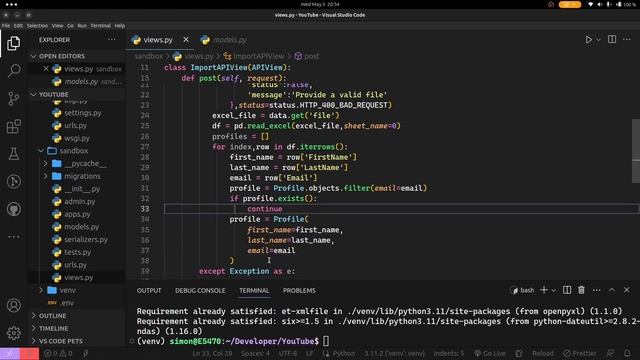This screenshot has height=360, width=640.
Task: Open remote window indicator in status bar
Action: coord(10,353)
